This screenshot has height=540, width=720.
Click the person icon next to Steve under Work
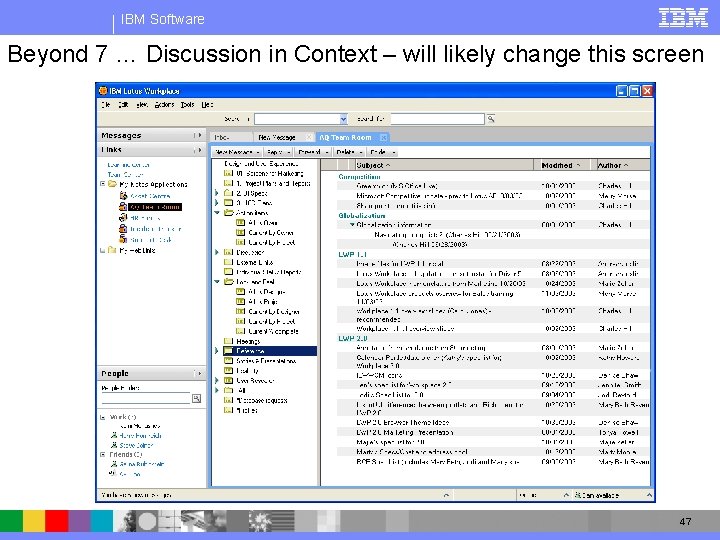(114, 445)
